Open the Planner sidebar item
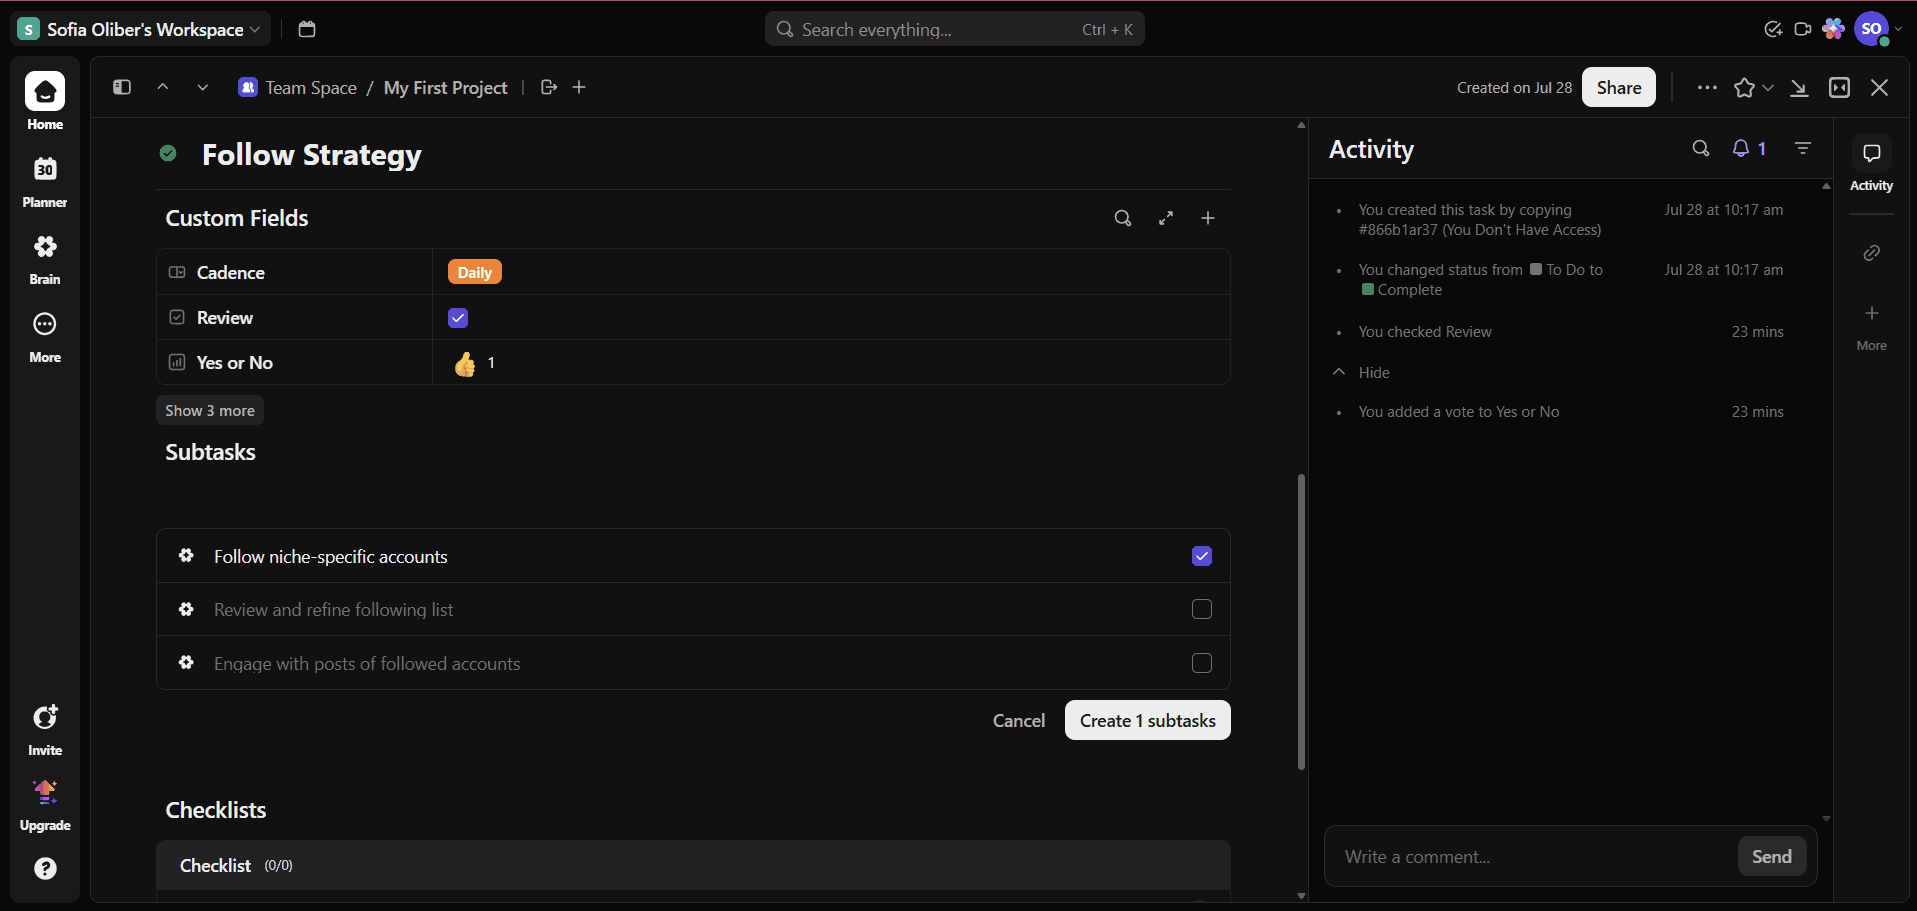The width and height of the screenshot is (1917, 911). tap(45, 181)
